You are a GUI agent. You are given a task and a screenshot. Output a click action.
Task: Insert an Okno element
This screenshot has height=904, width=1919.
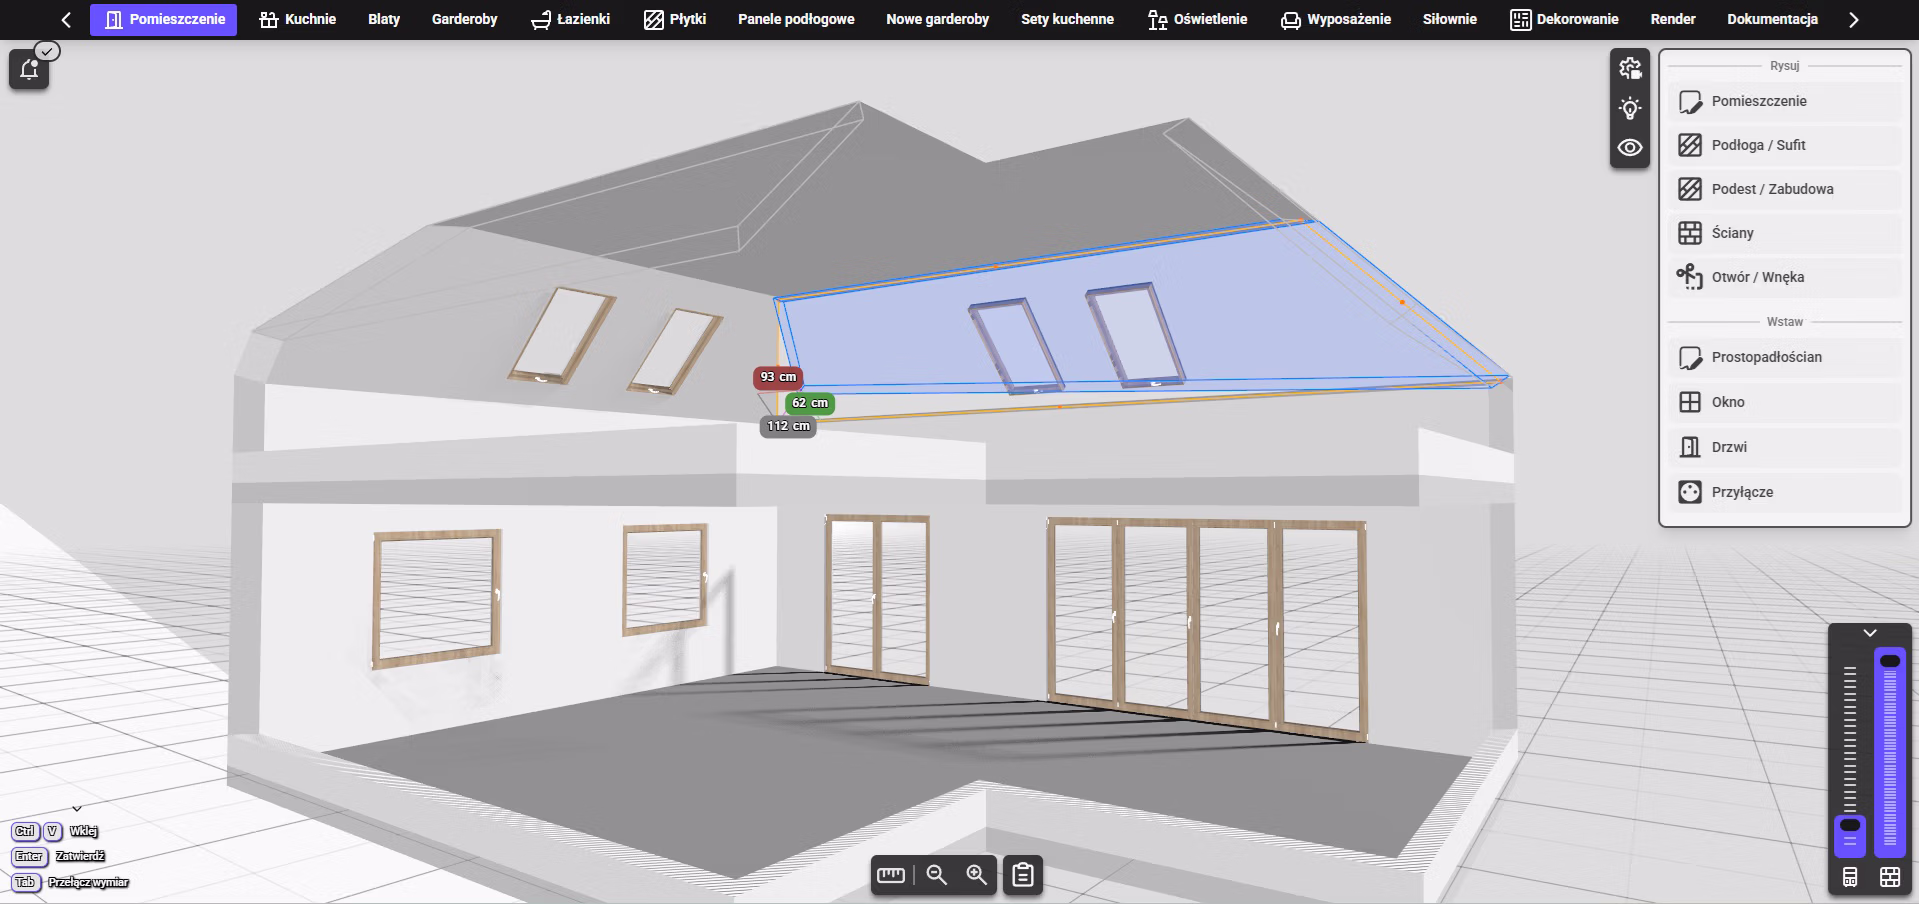pyautogui.click(x=1785, y=402)
